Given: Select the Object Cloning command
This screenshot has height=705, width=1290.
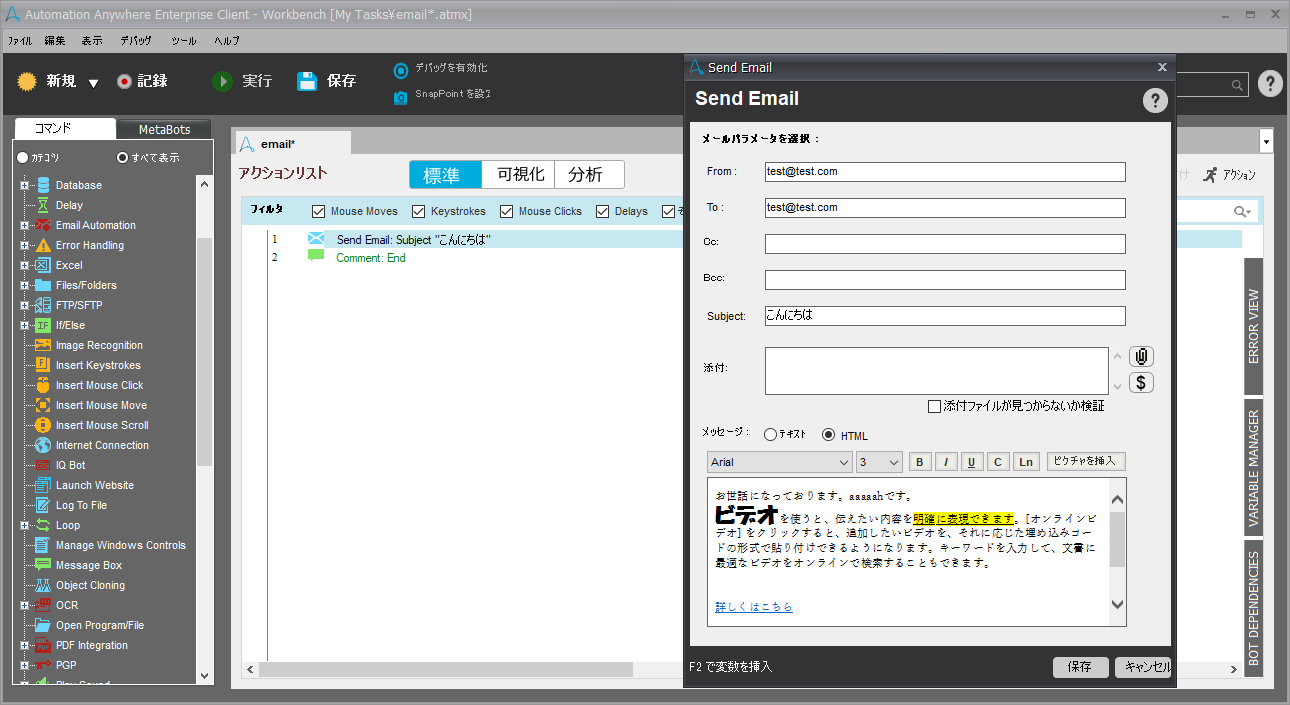Looking at the screenshot, I should point(90,585).
